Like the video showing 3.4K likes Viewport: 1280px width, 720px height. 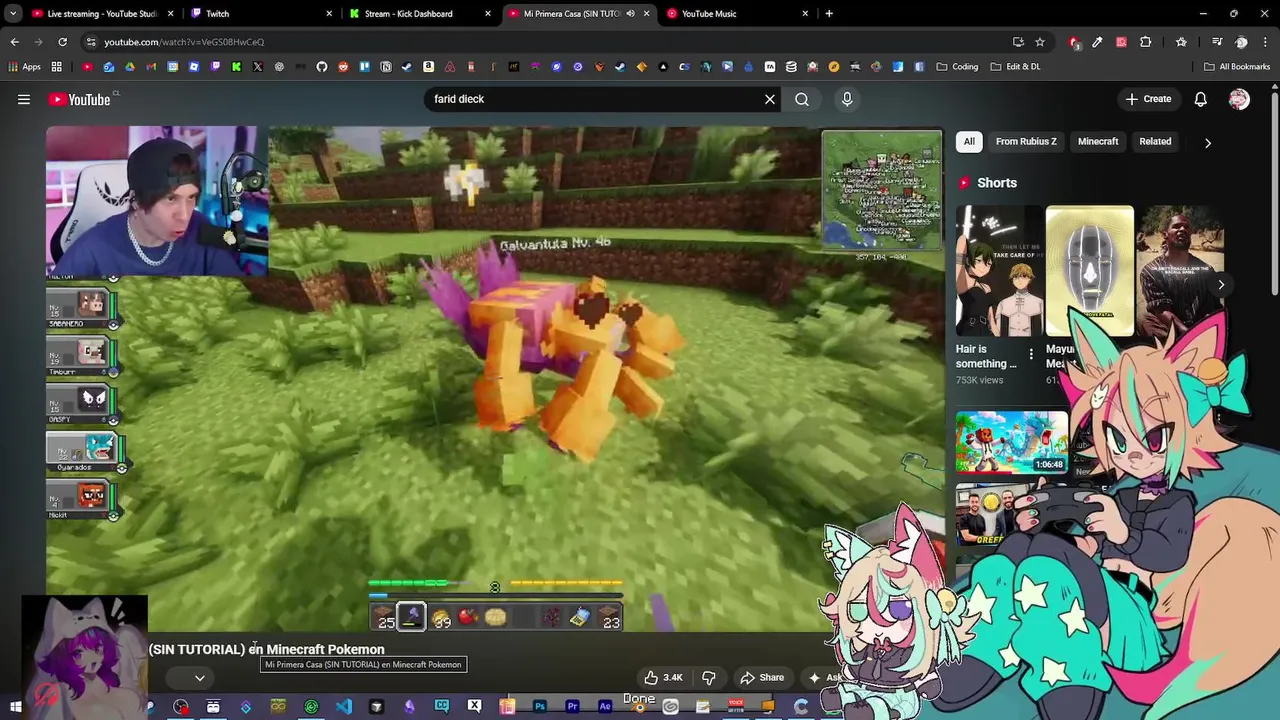pyautogui.click(x=662, y=677)
